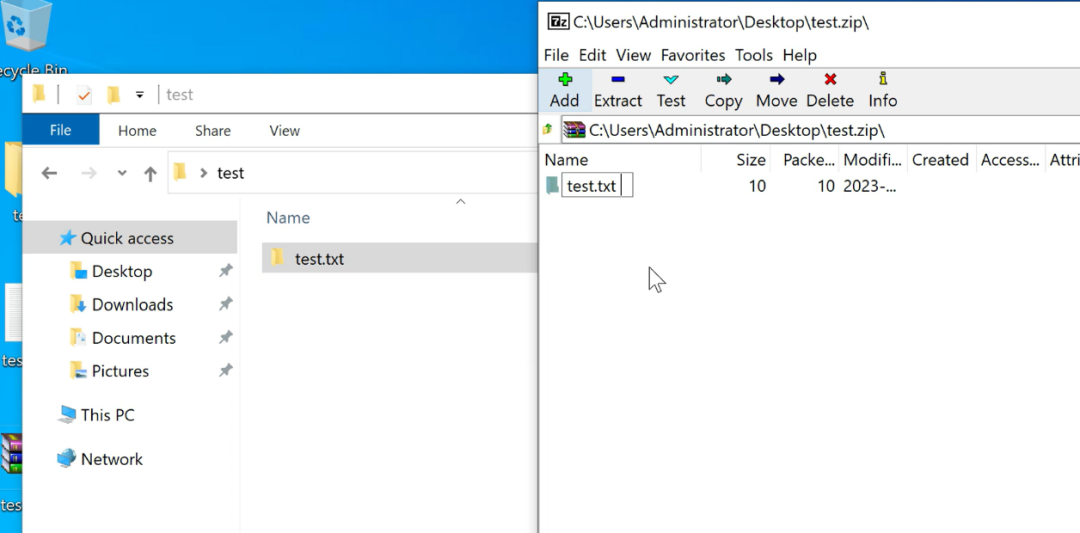Click the Explorer Forward arrow
1080x533 pixels.
pos(89,173)
